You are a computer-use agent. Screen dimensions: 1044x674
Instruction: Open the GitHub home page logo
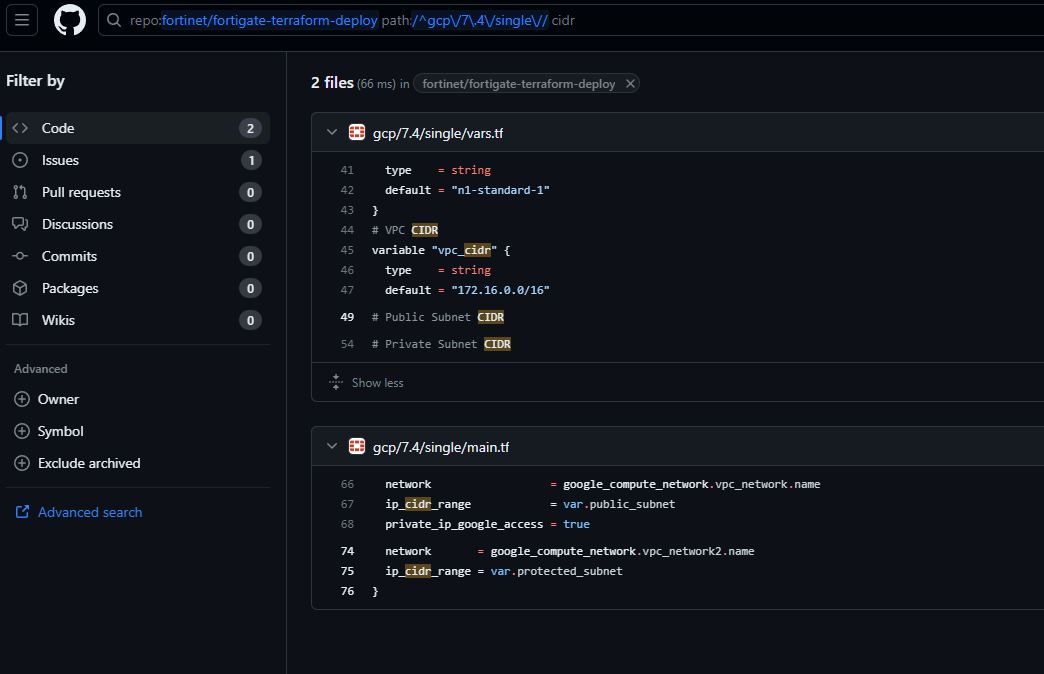click(68, 20)
